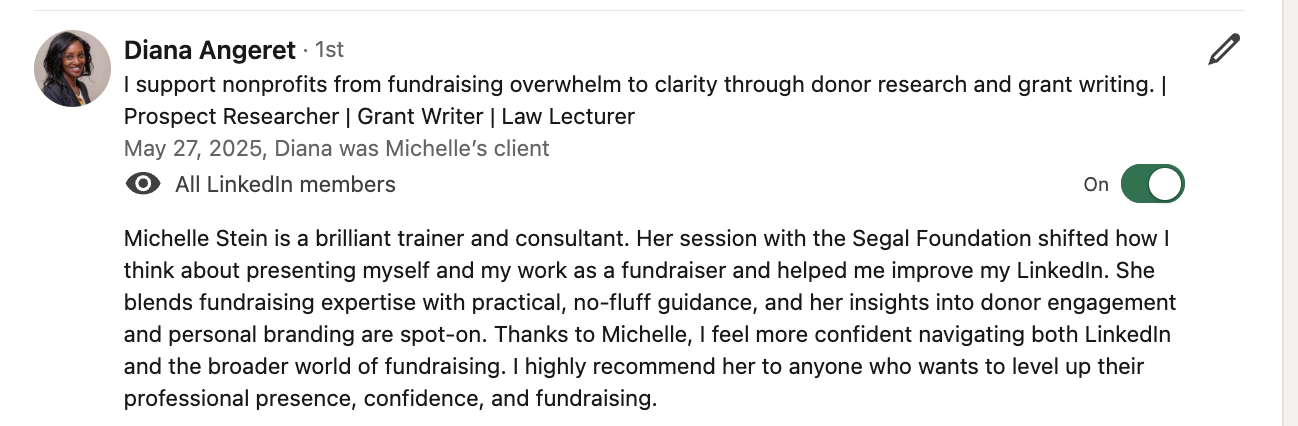Click the vertical scrollbar track at right
This screenshot has height=426, width=1298.
(x=1290, y=213)
